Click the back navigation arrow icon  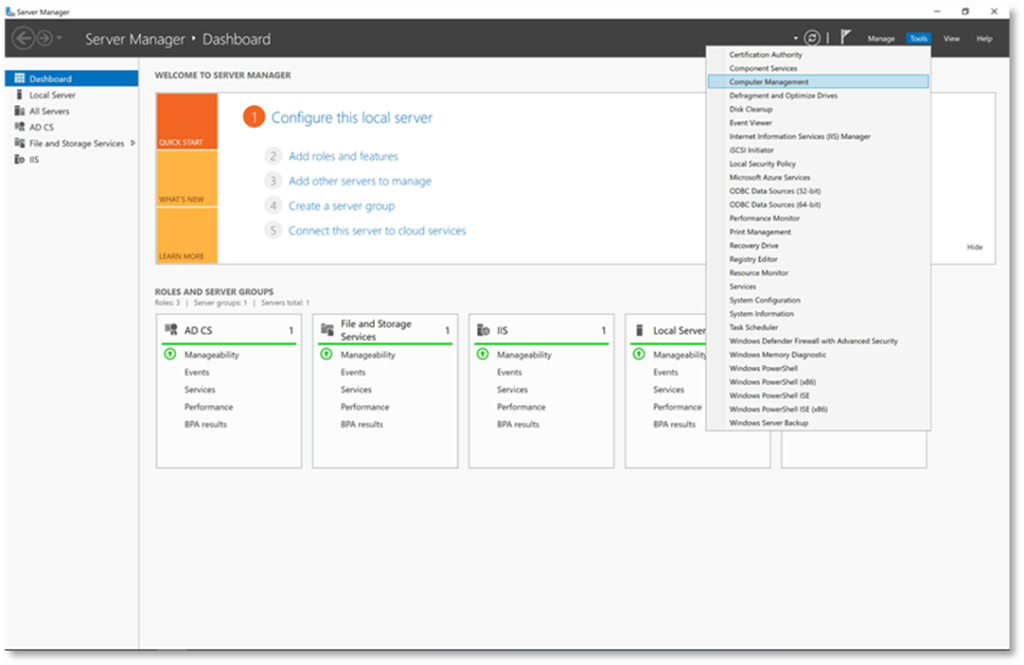pyautogui.click(x=22, y=38)
